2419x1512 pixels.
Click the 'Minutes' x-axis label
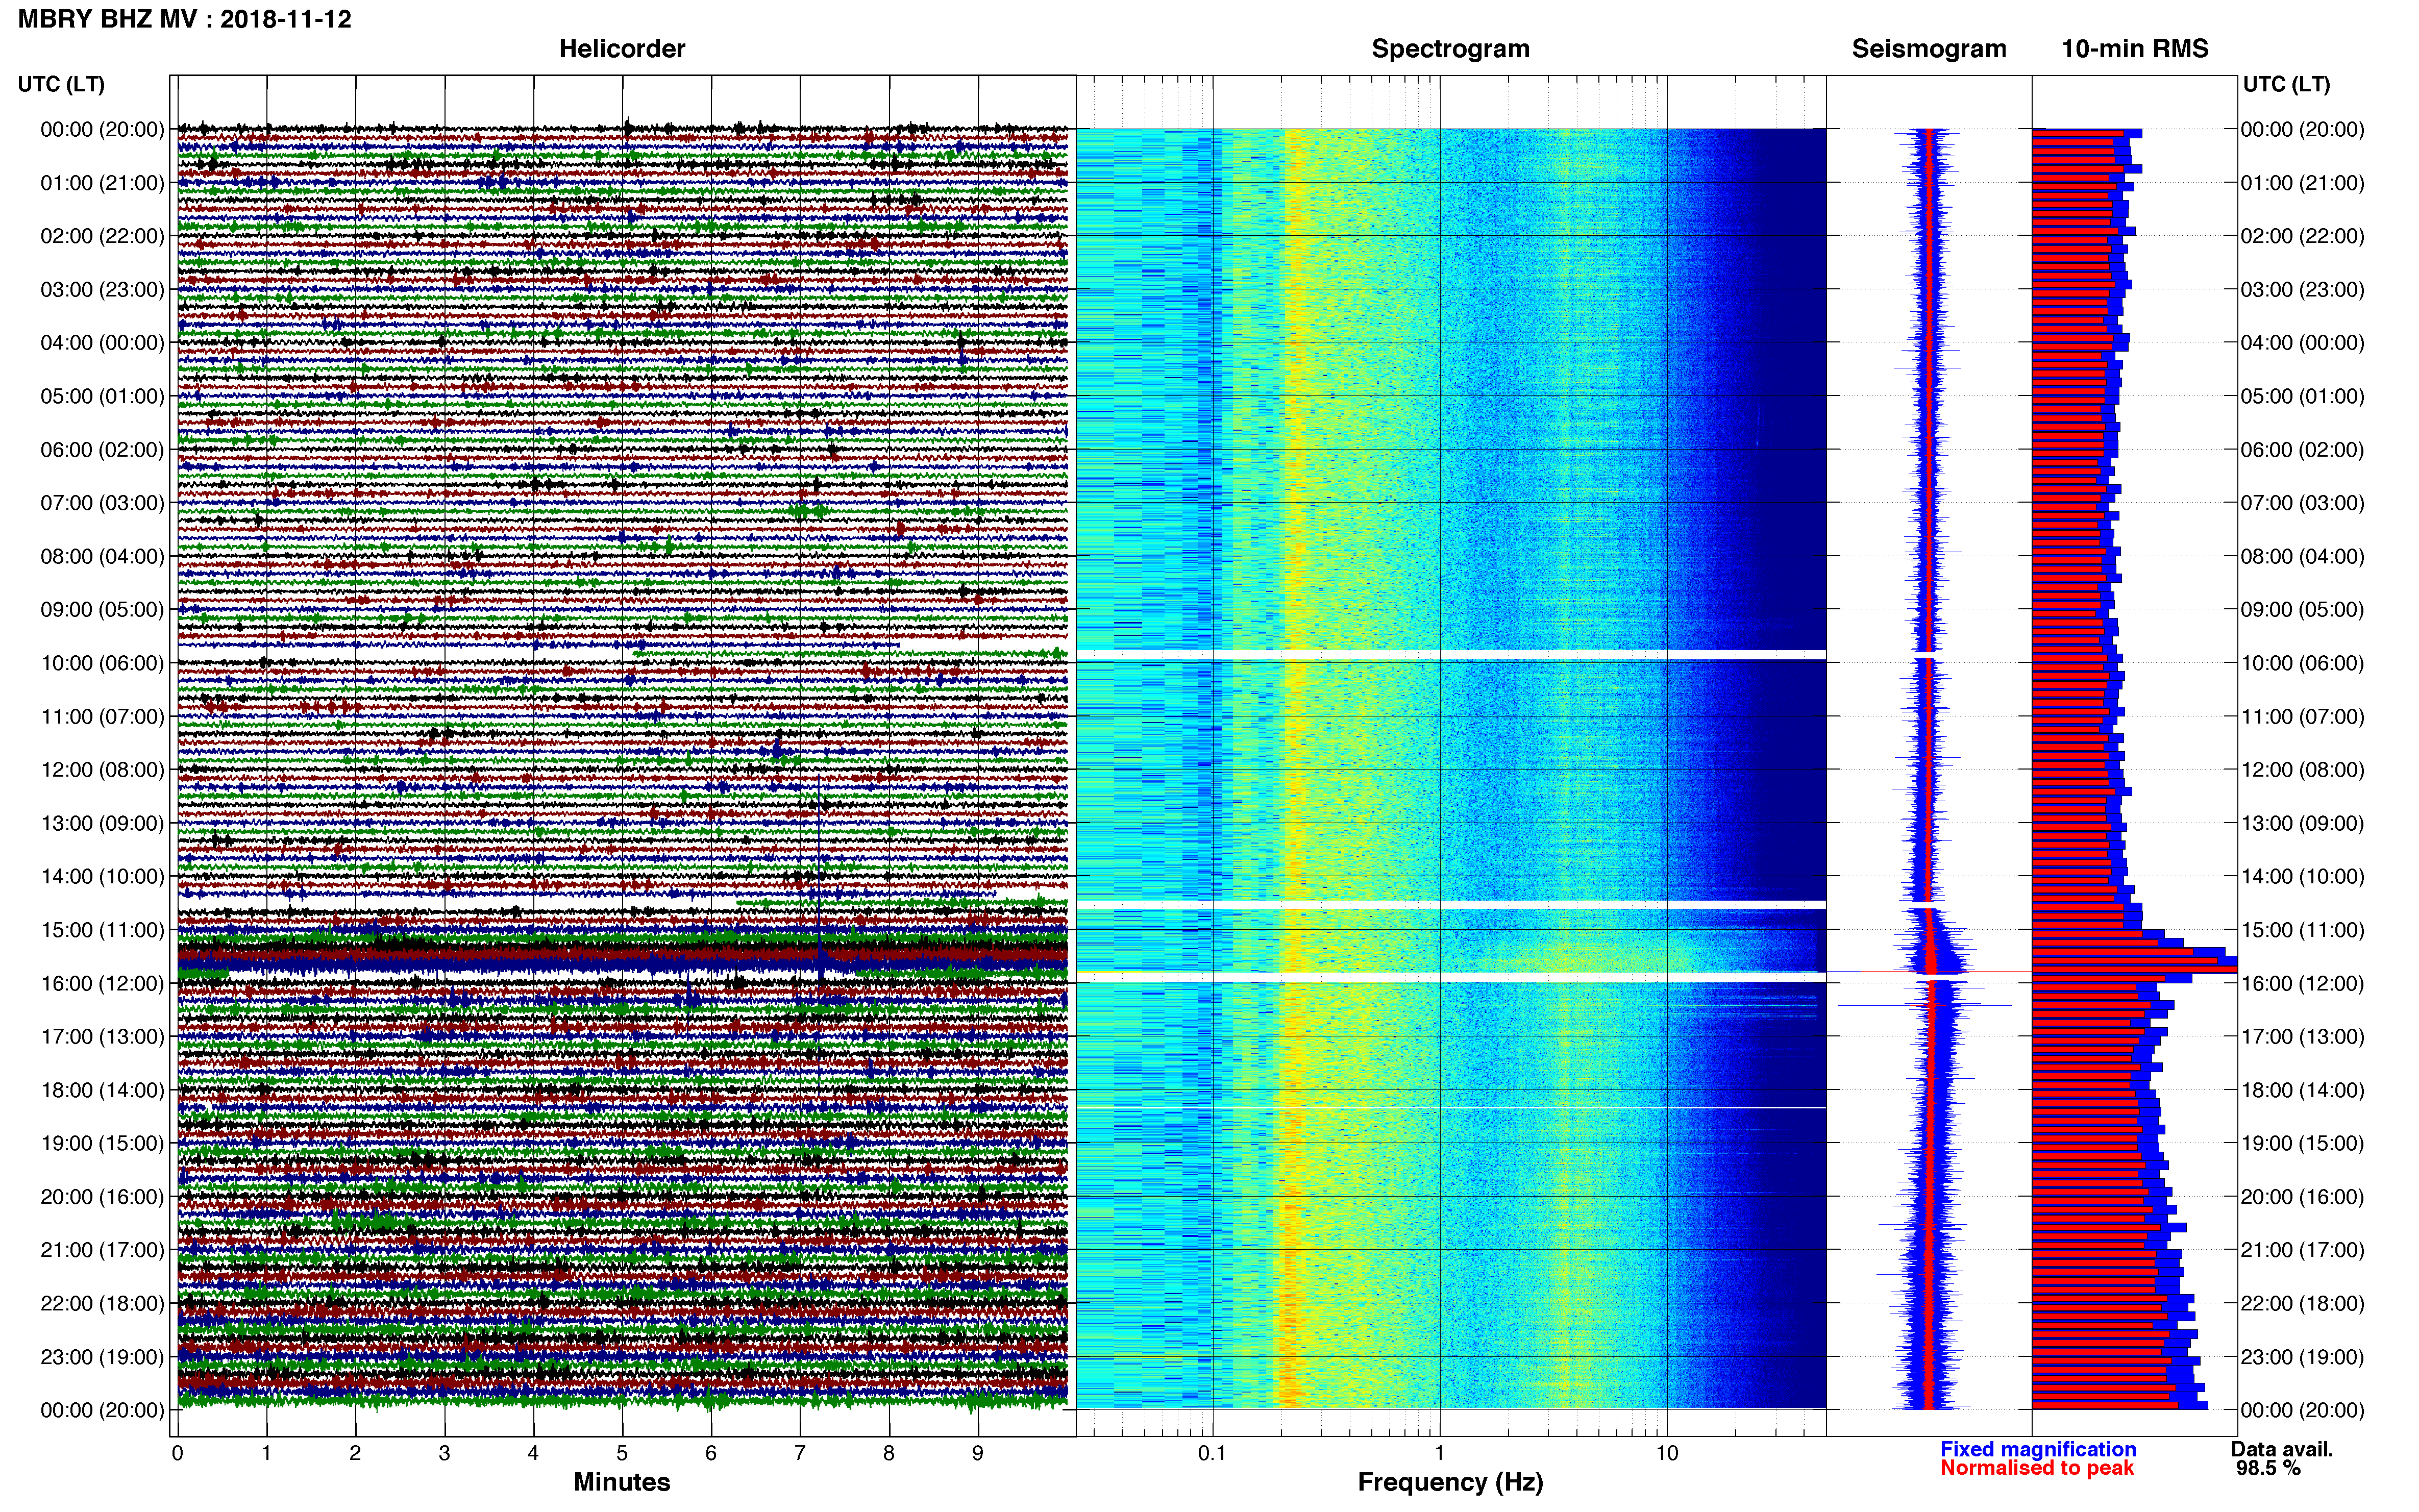point(622,1482)
